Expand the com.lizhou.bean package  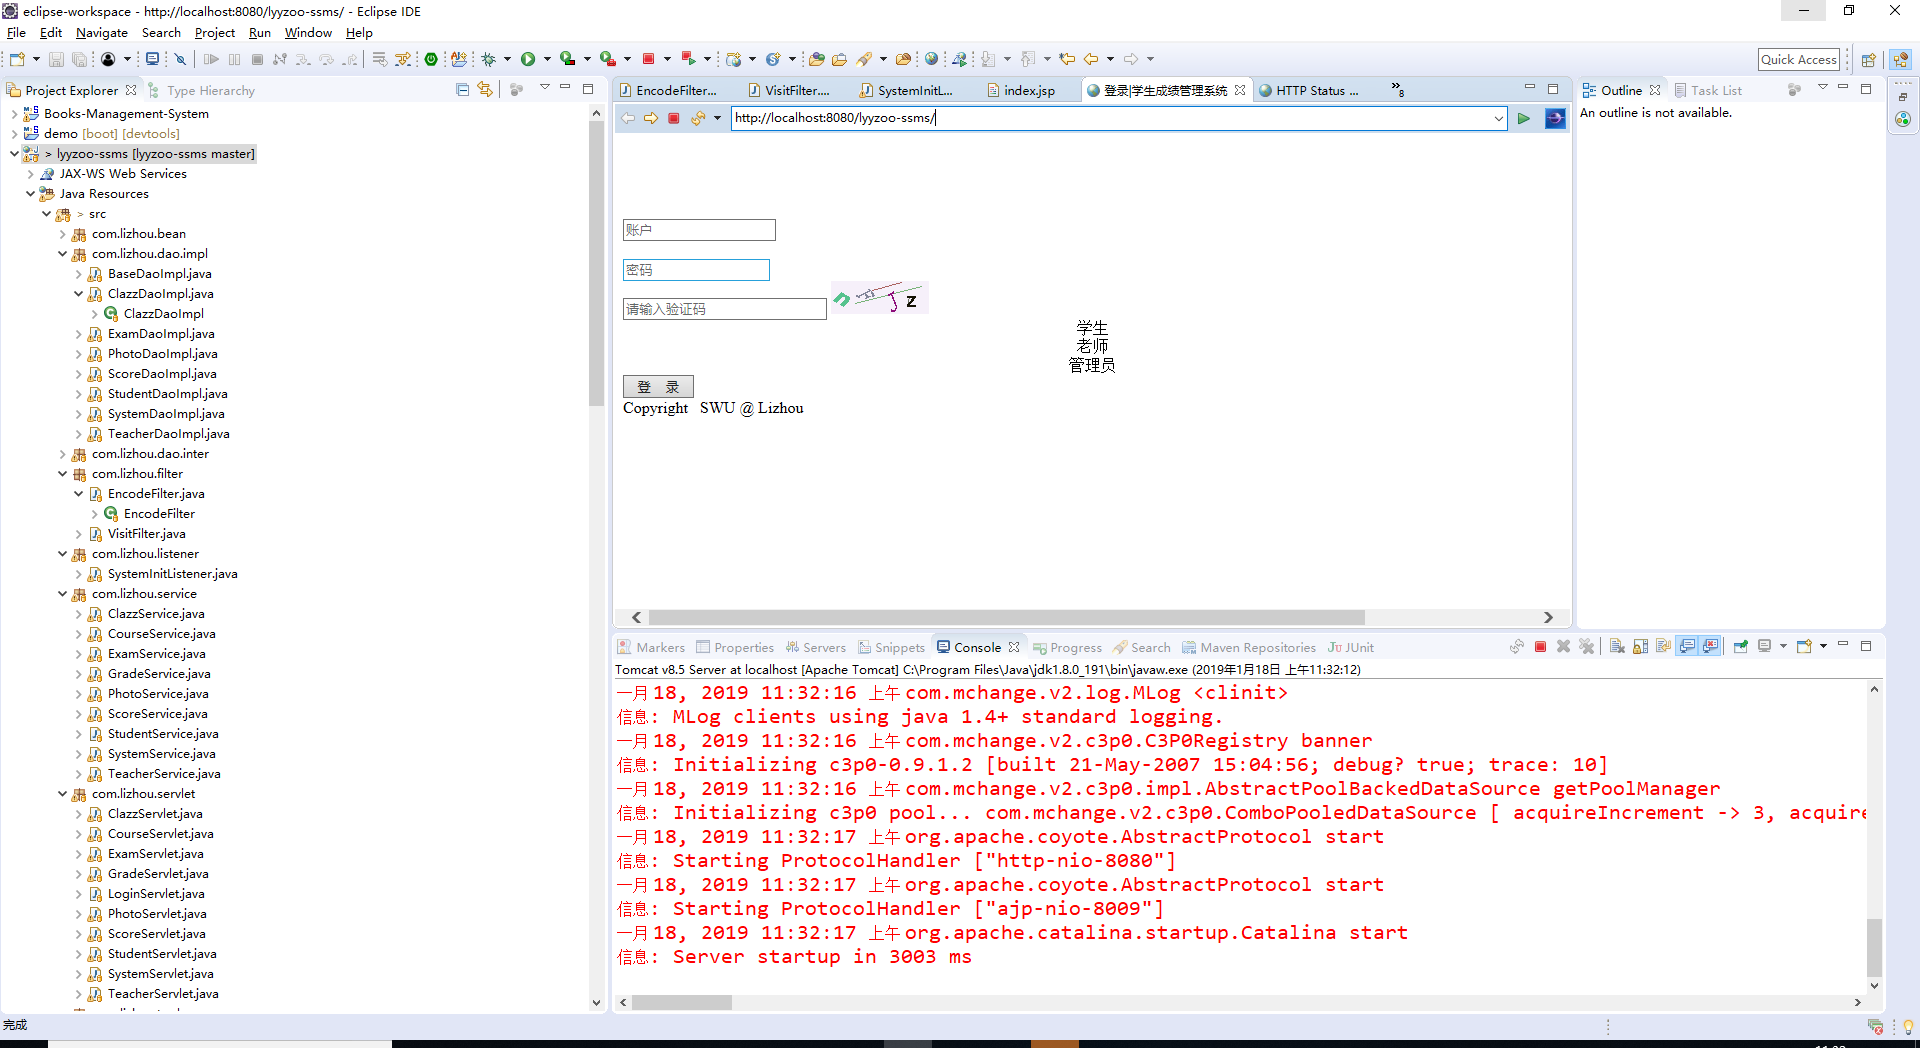pyautogui.click(x=63, y=233)
